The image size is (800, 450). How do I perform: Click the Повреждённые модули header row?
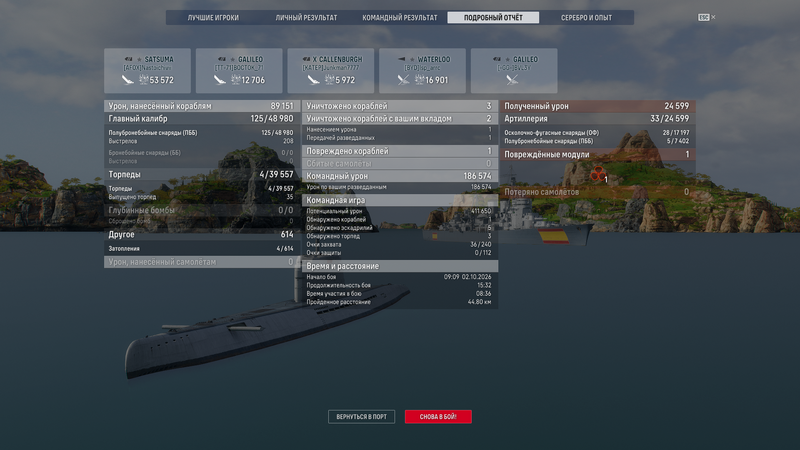[597, 155]
